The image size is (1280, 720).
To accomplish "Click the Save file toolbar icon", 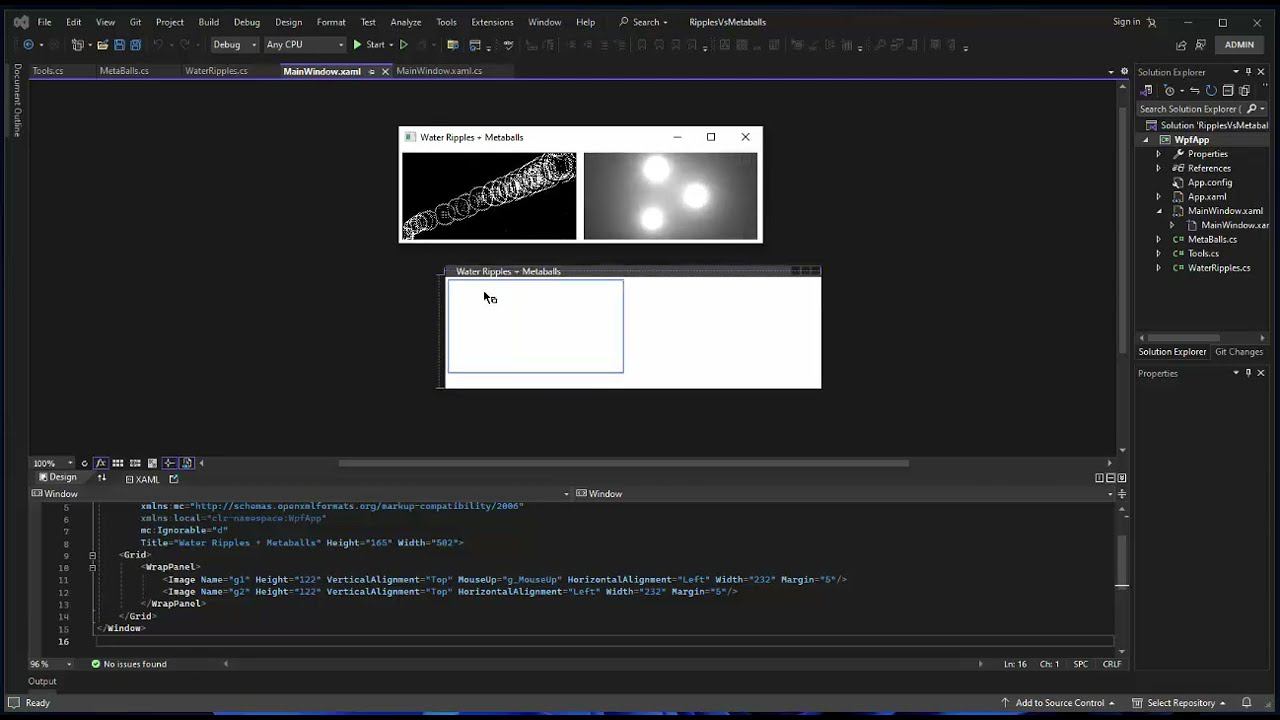I will [x=119, y=45].
